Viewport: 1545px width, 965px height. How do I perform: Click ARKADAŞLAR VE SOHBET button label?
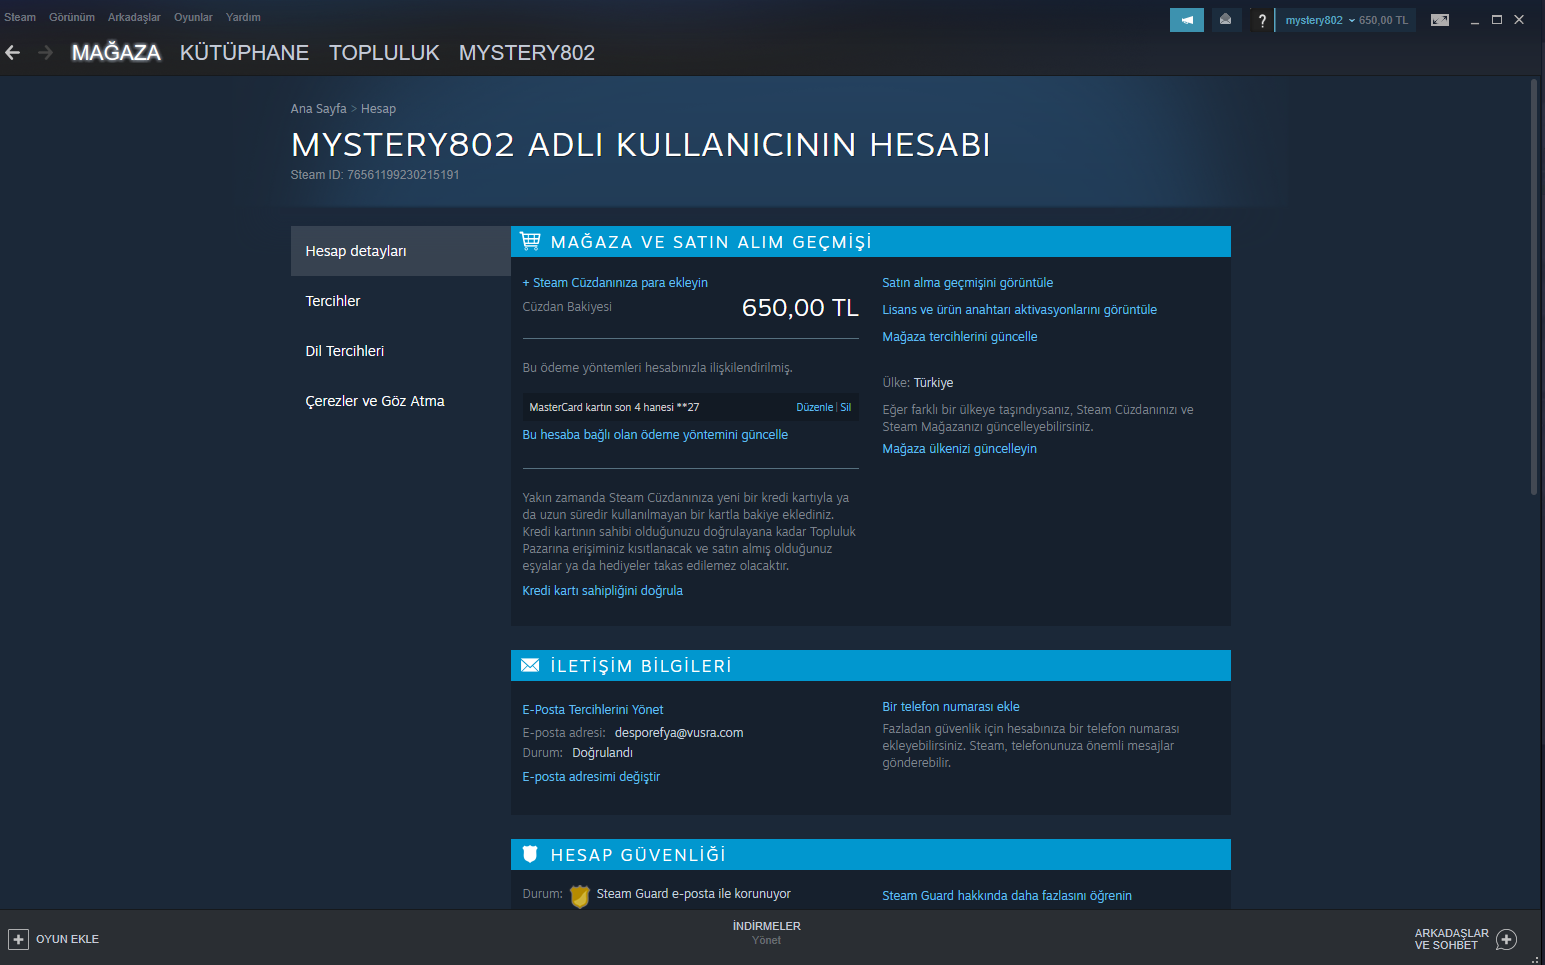coord(1451,939)
